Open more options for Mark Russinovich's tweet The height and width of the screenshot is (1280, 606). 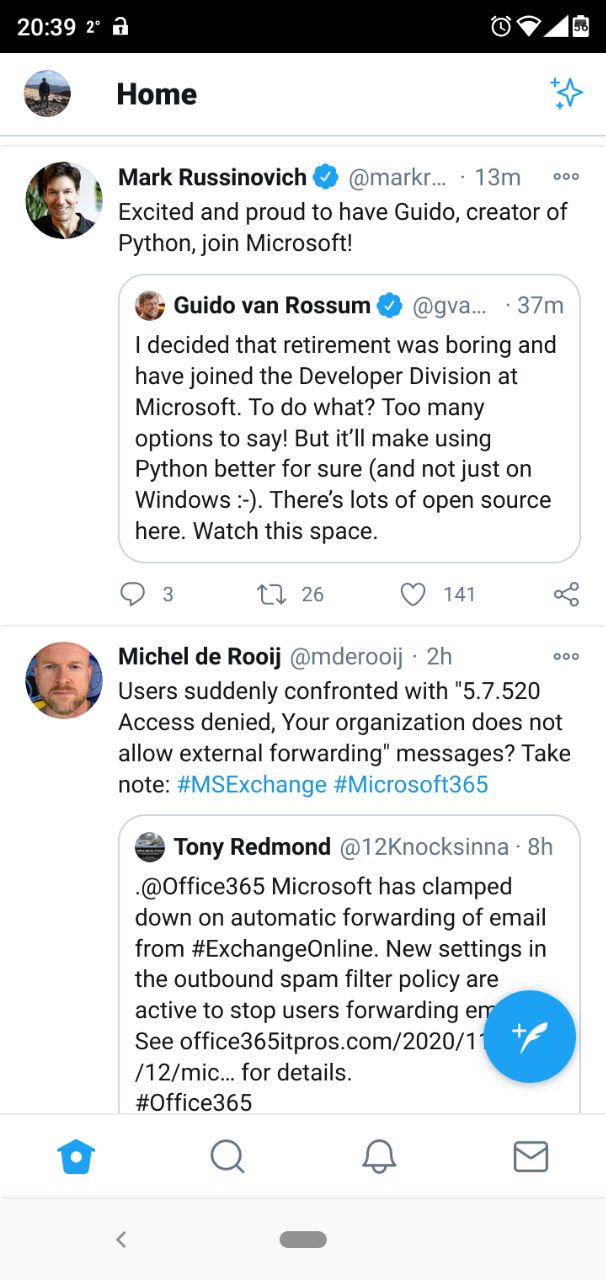pos(566,177)
